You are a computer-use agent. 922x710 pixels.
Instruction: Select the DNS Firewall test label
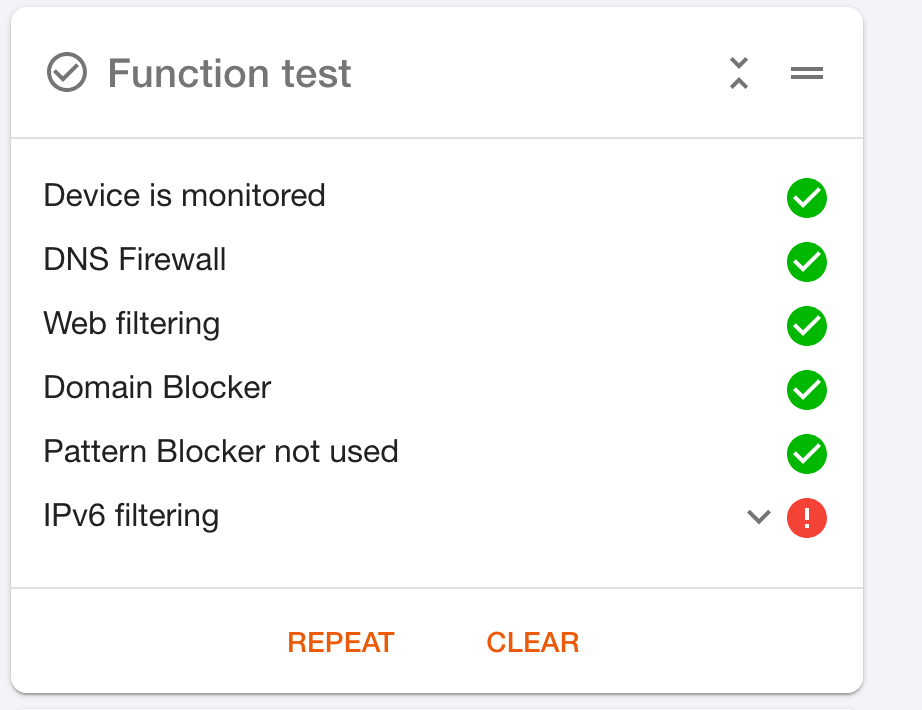pyautogui.click(x=135, y=260)
